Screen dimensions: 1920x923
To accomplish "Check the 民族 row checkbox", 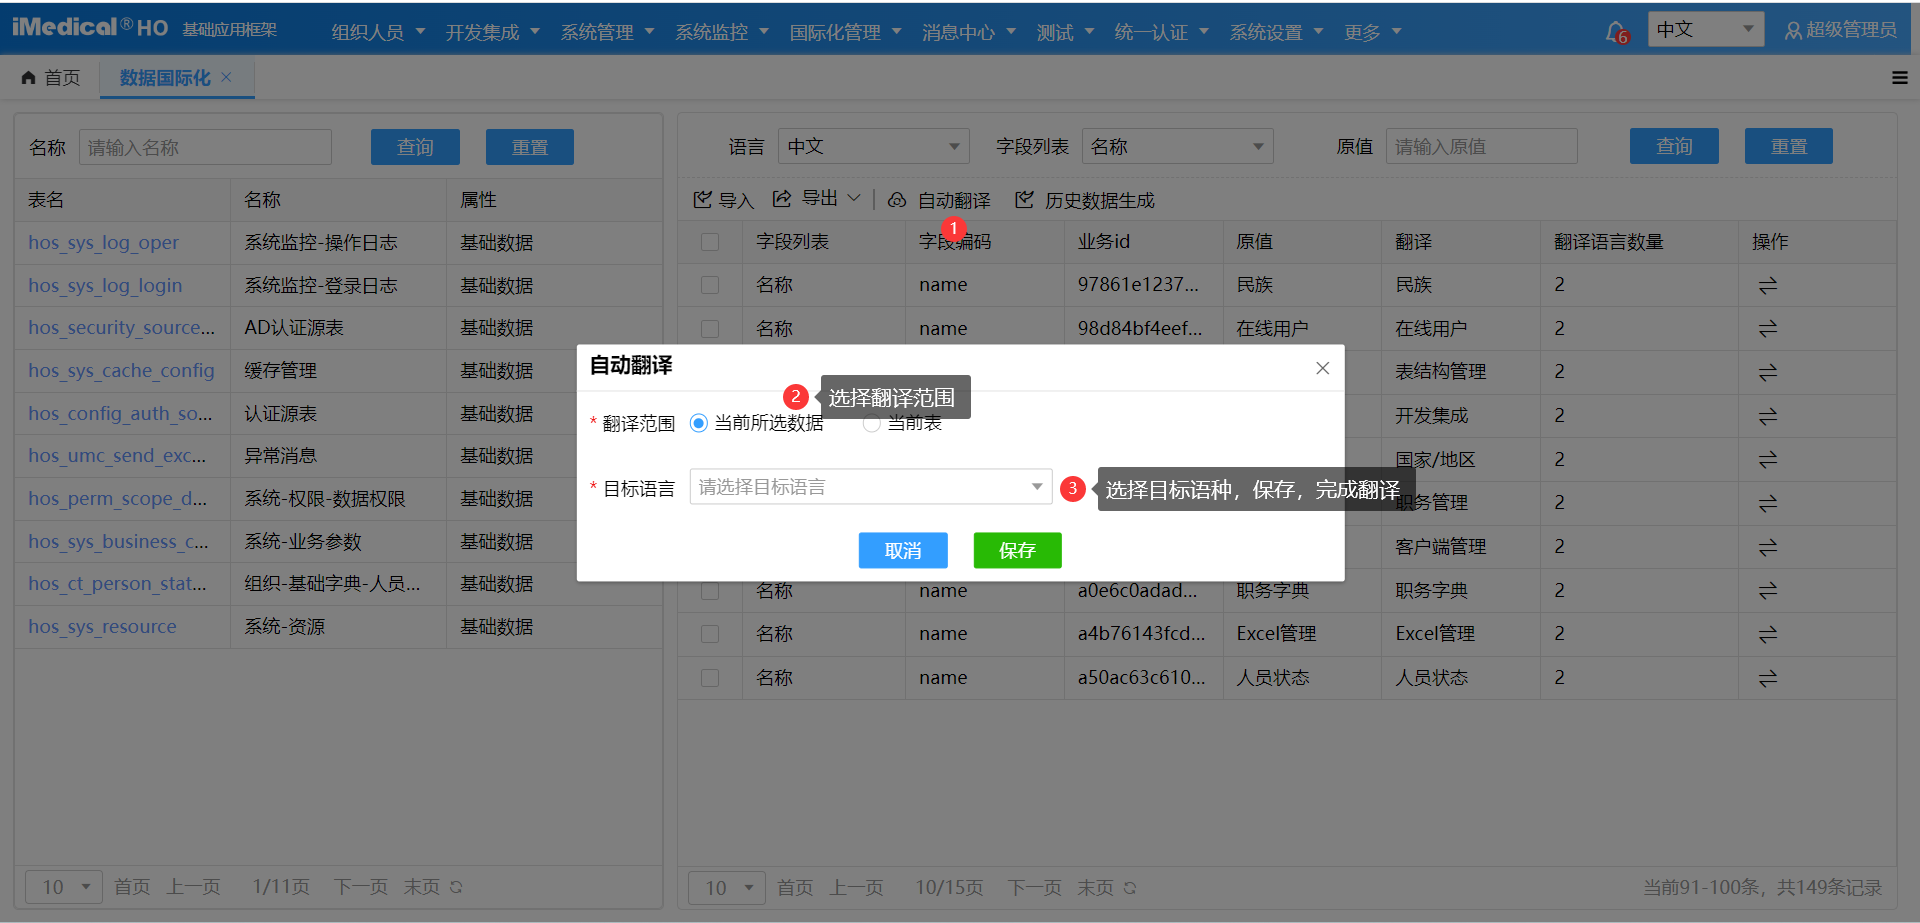I will coord(710,285).
